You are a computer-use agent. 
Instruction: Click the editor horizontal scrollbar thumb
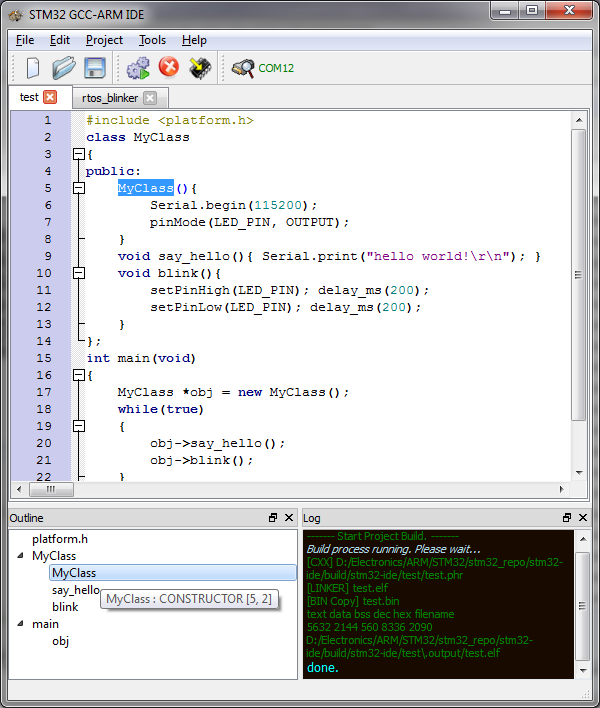tap(51, 489)
